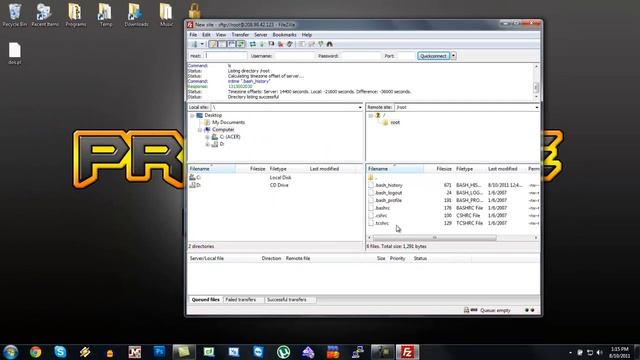Open uTorrent from the taskbar
This screenshot has width=640, height=360.
(x=283, y=352)
